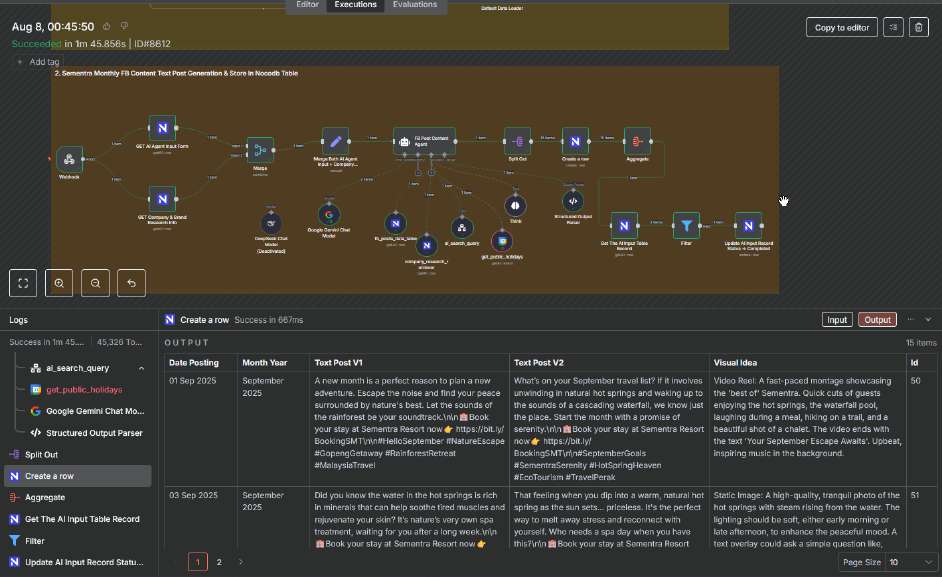Zoom in on the workflow canvas
Viewport: 942px width, 577px height.
59,283
